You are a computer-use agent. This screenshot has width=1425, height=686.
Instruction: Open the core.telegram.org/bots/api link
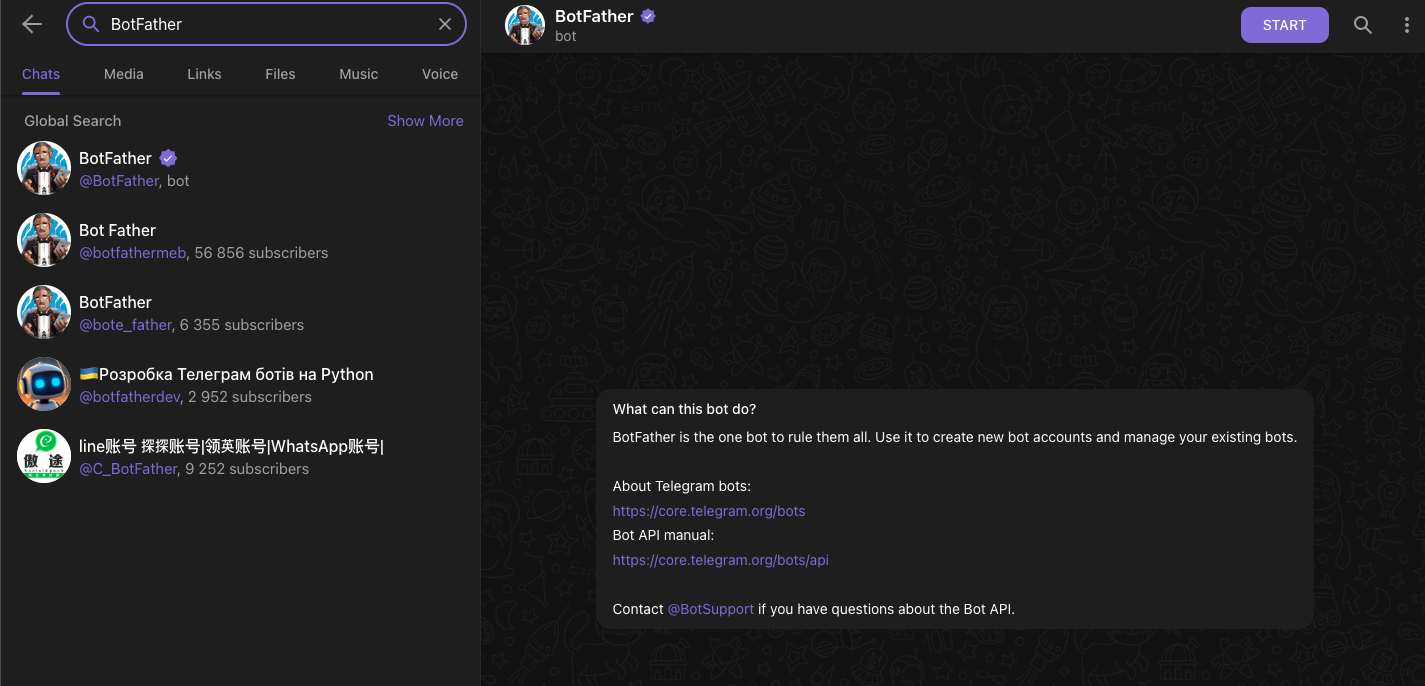tap(721, 560)
